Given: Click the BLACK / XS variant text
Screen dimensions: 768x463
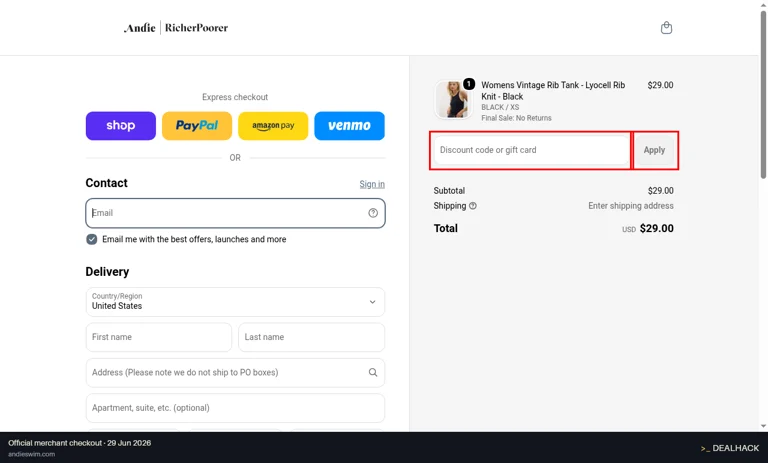Looking at the screenshot, I should click(500, 107).
